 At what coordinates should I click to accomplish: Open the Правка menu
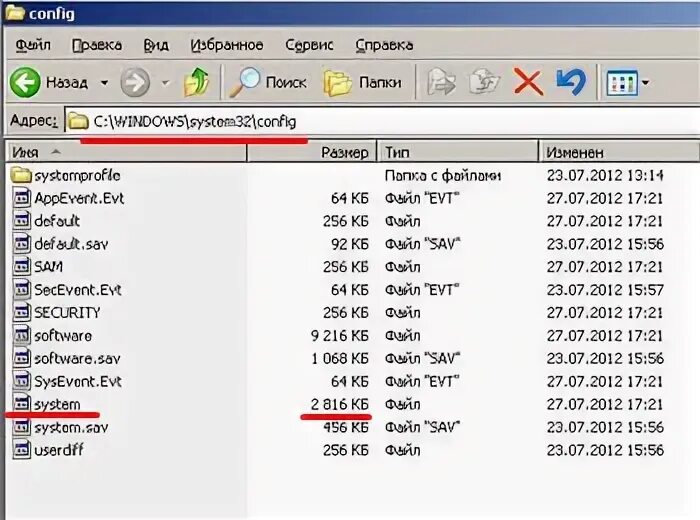point(97,45)
